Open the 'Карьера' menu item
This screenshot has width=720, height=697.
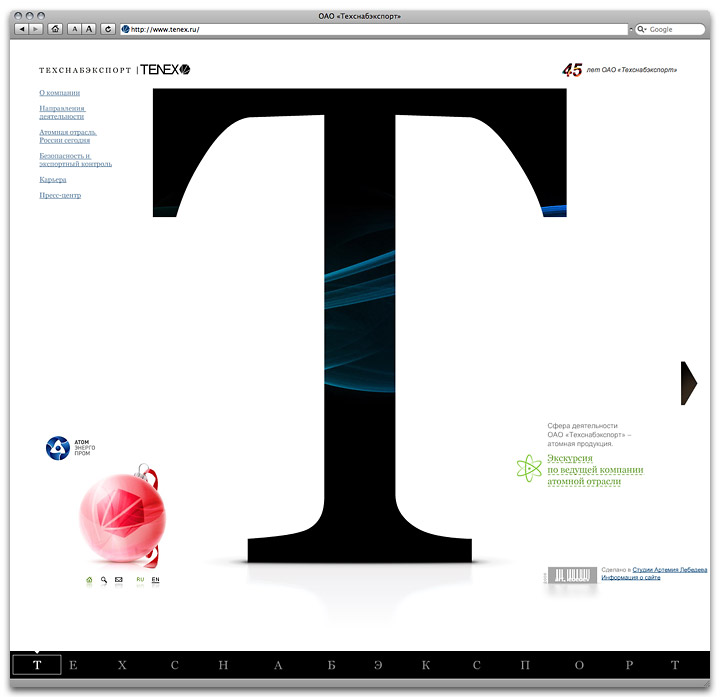point(53,180)
